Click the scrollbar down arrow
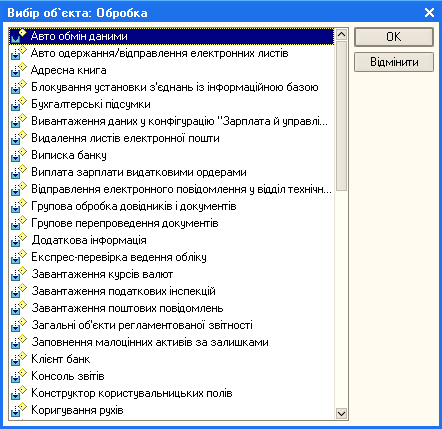 [x=341, y=414]
